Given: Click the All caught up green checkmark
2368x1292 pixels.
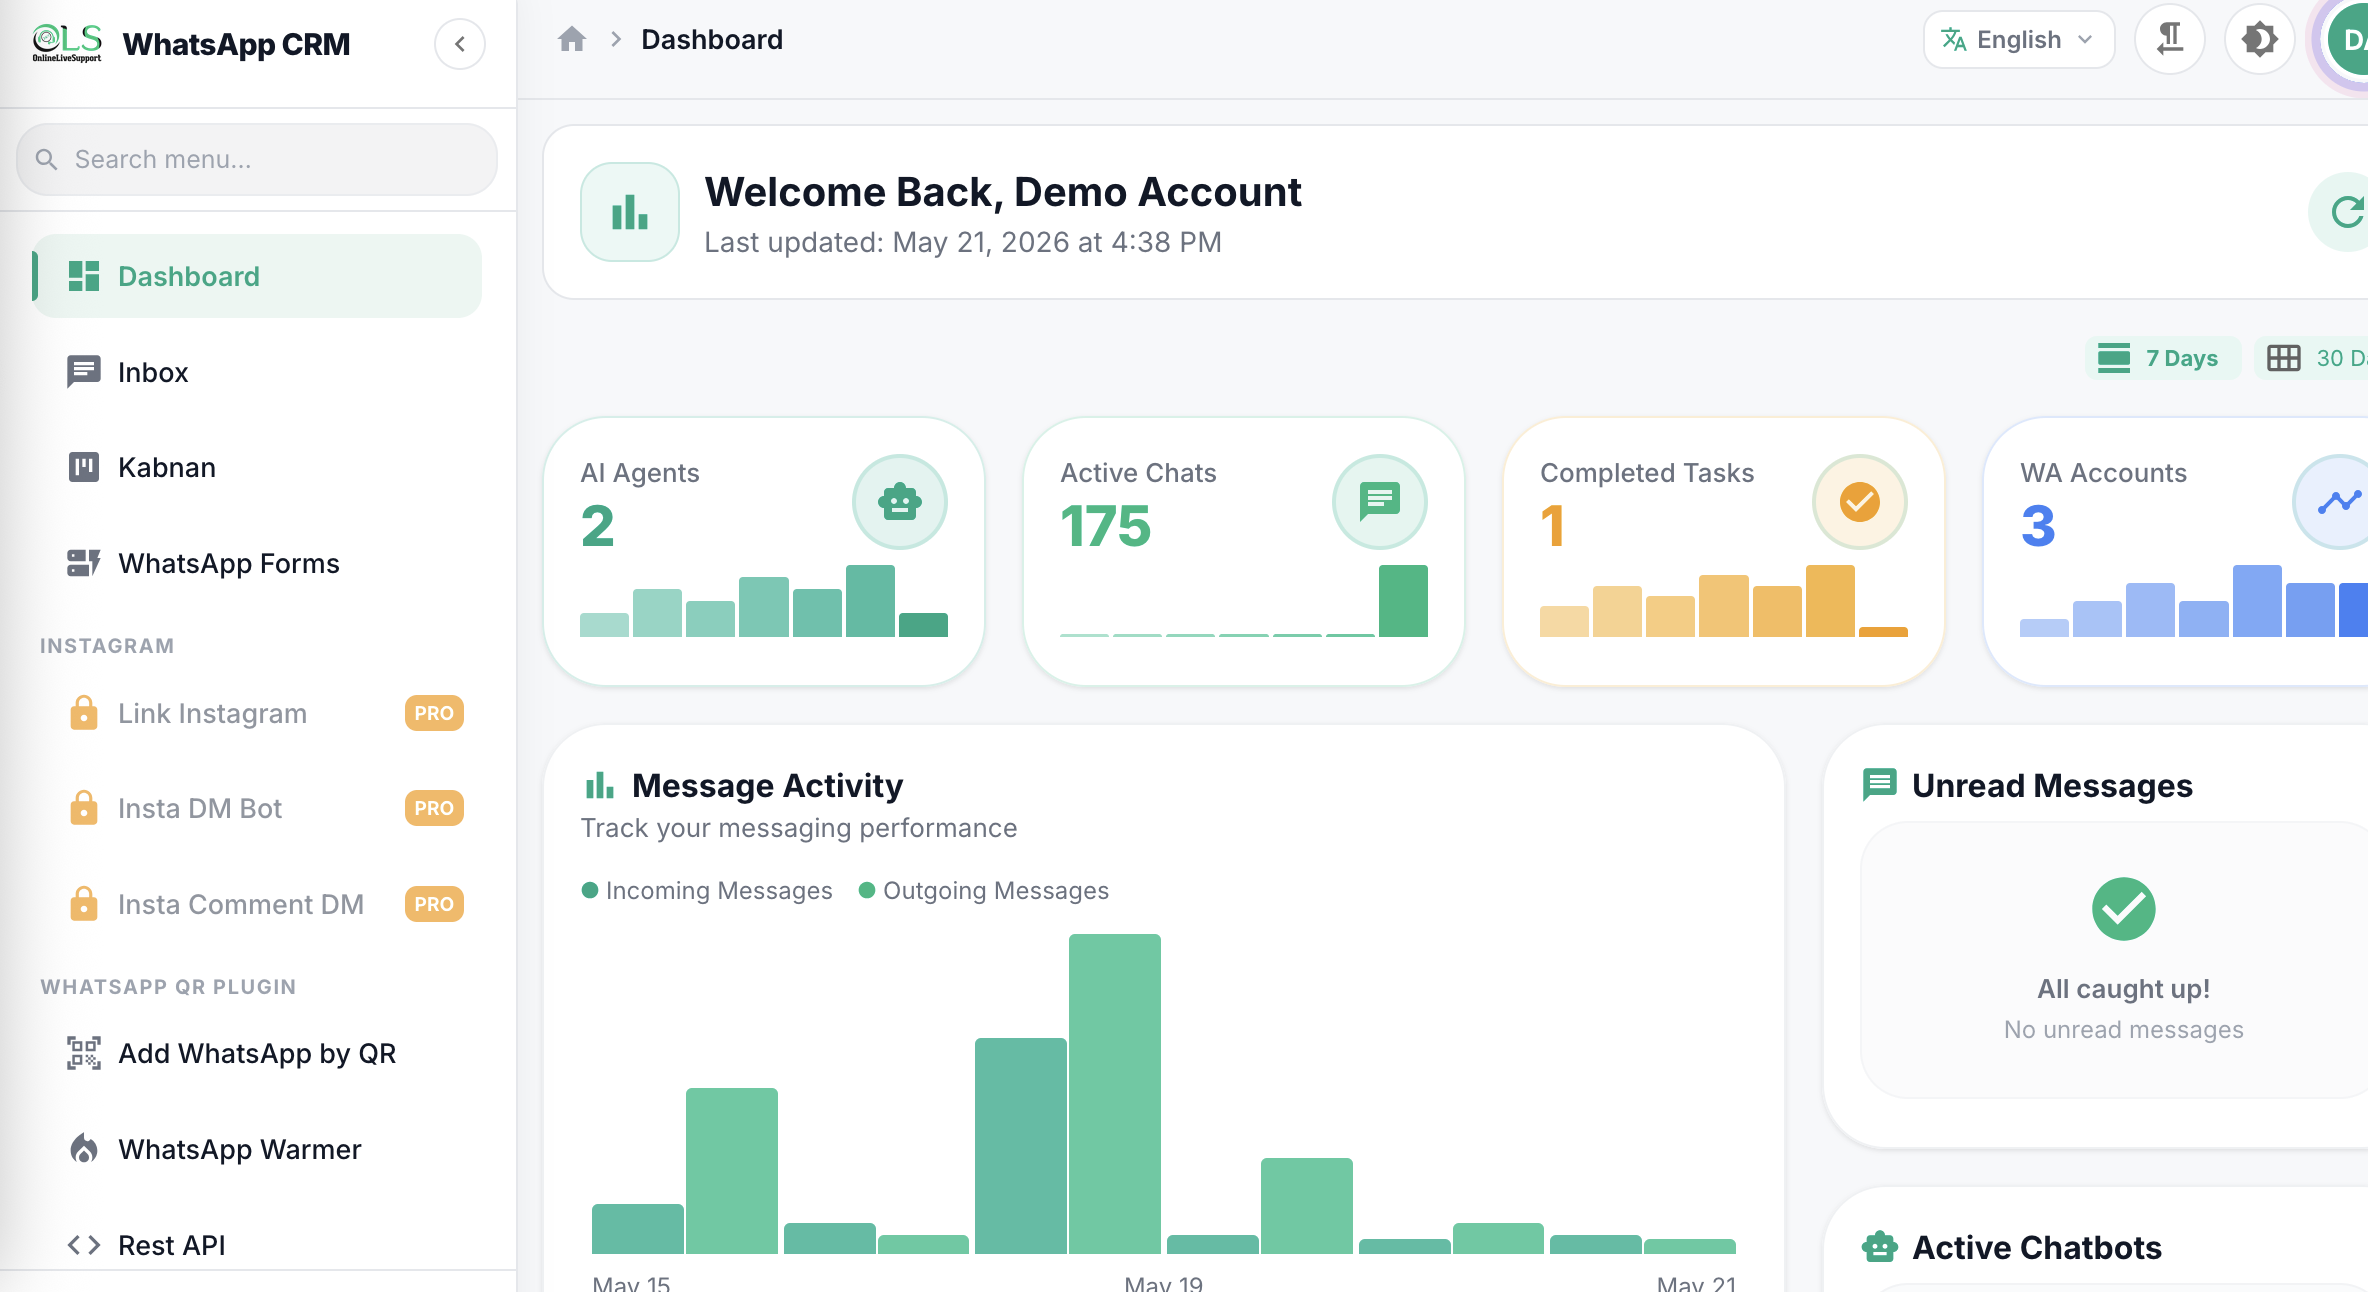Looking at the screenshot, I should pos(2124,909).
